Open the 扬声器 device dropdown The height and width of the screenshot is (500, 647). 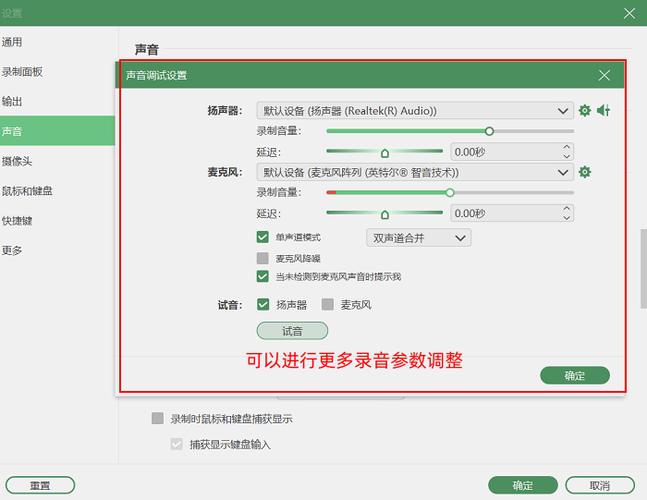415,111
